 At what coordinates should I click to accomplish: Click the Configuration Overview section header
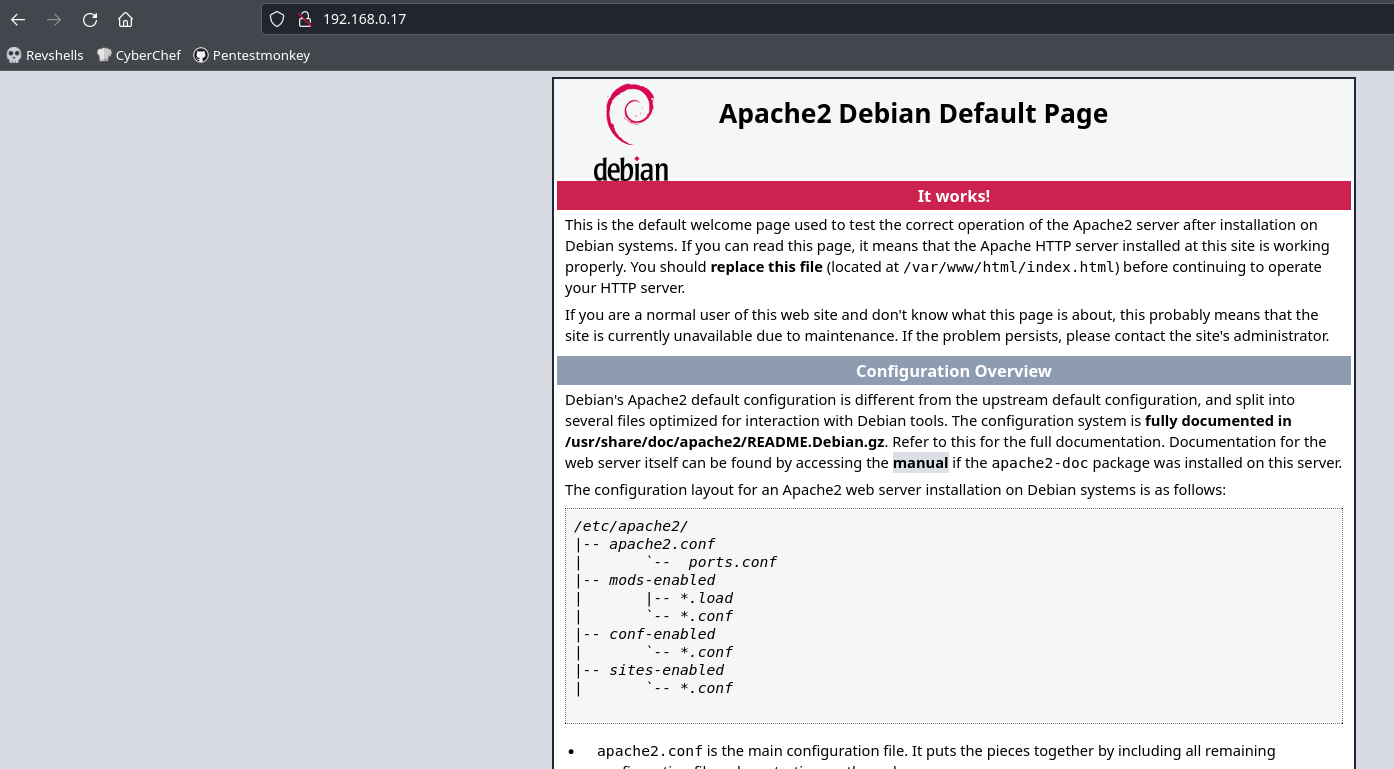(954, 371)
